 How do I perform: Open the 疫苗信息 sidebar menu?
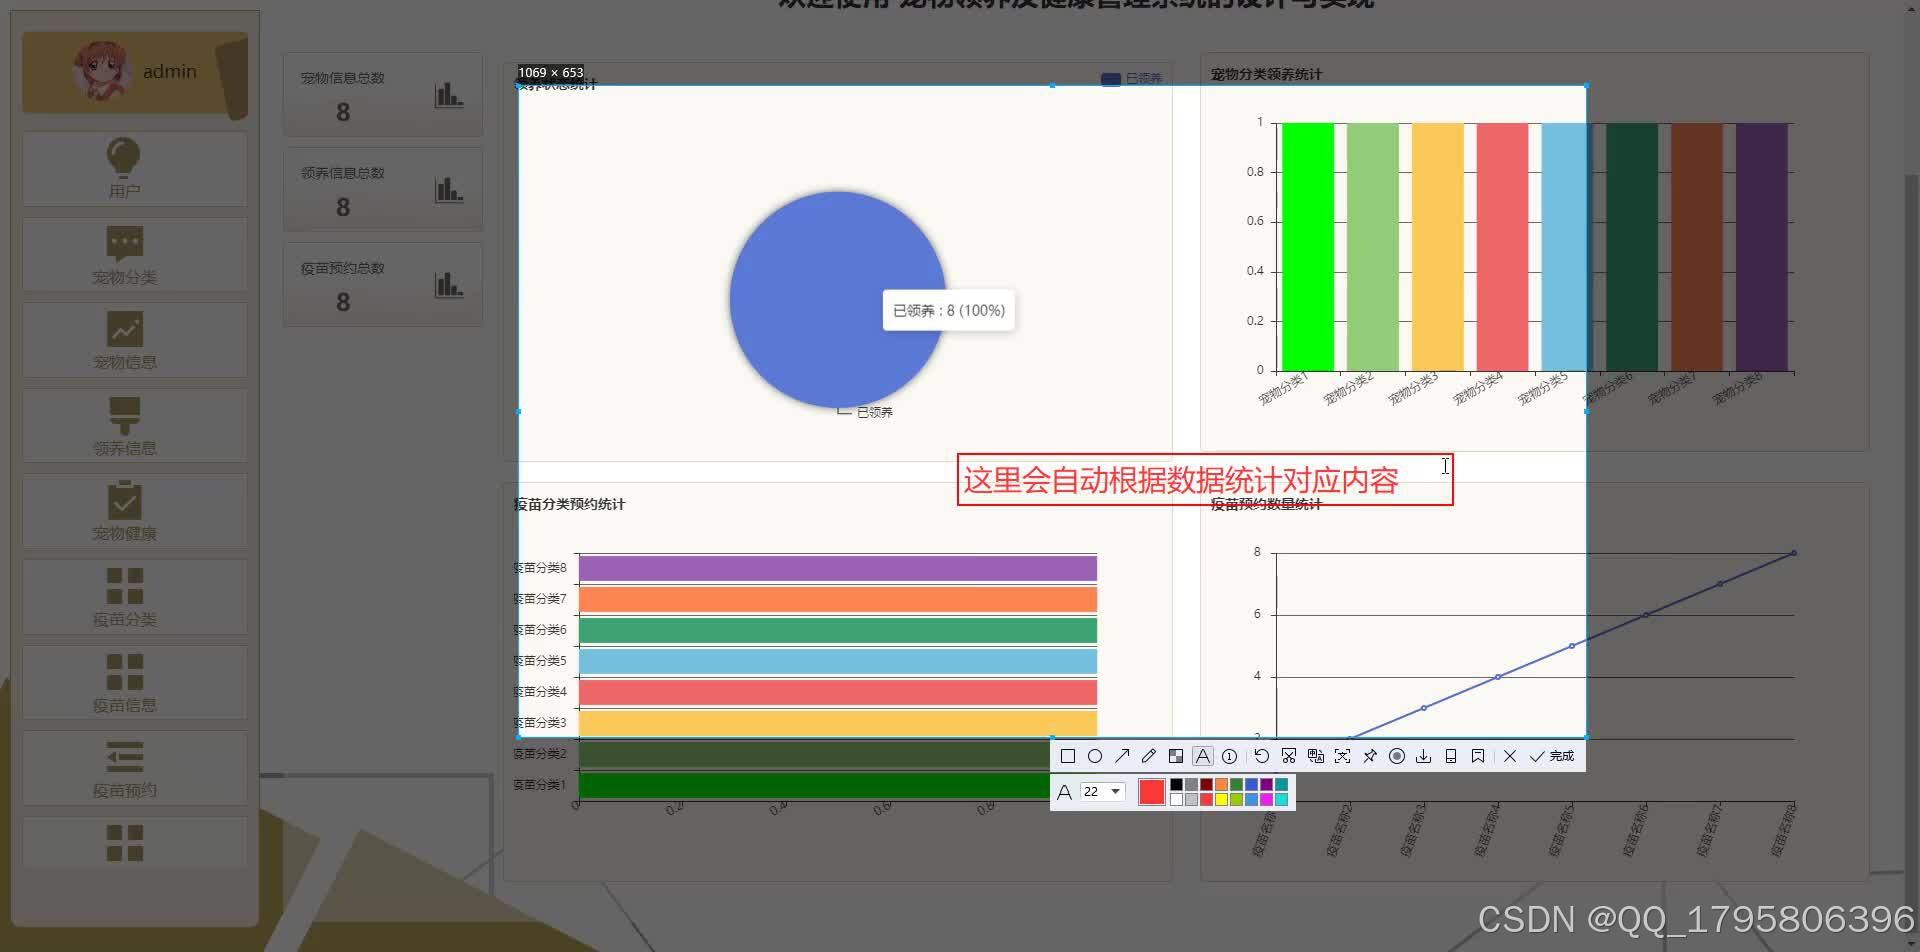134,682
